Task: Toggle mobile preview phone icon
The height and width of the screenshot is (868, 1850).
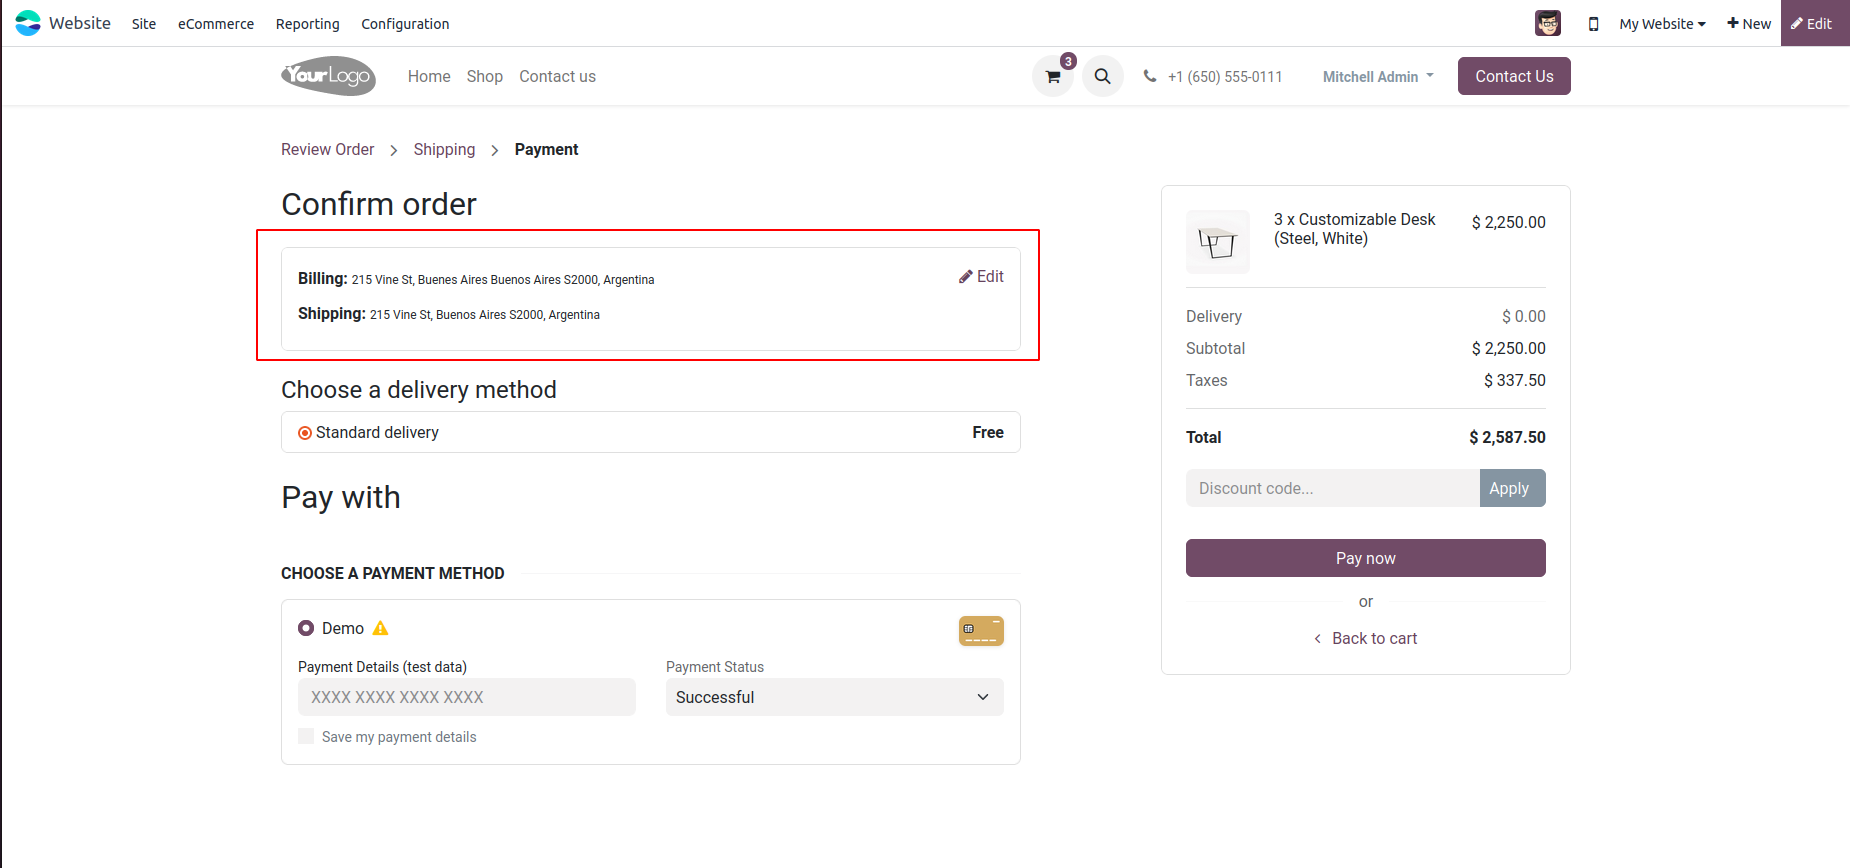Action: click(1593, 24)
